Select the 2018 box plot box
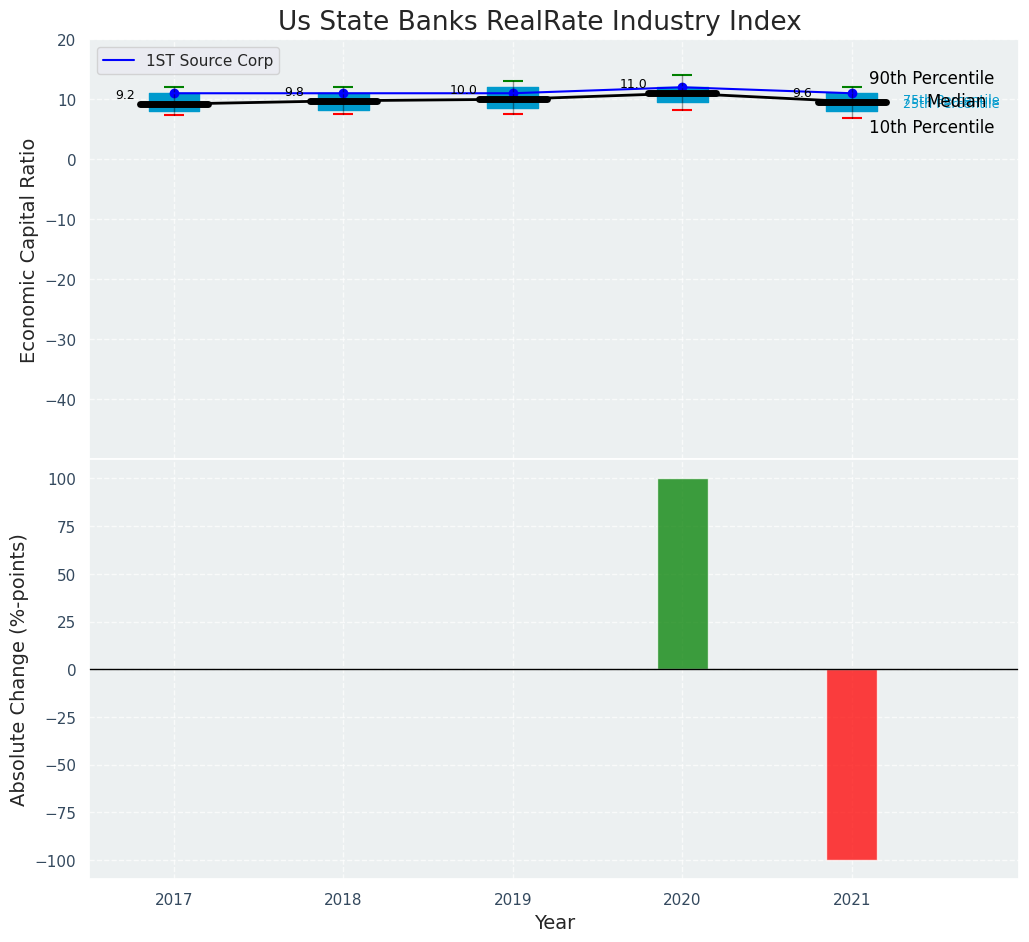The image size is (1029, 942). click(x=343, y=101)
